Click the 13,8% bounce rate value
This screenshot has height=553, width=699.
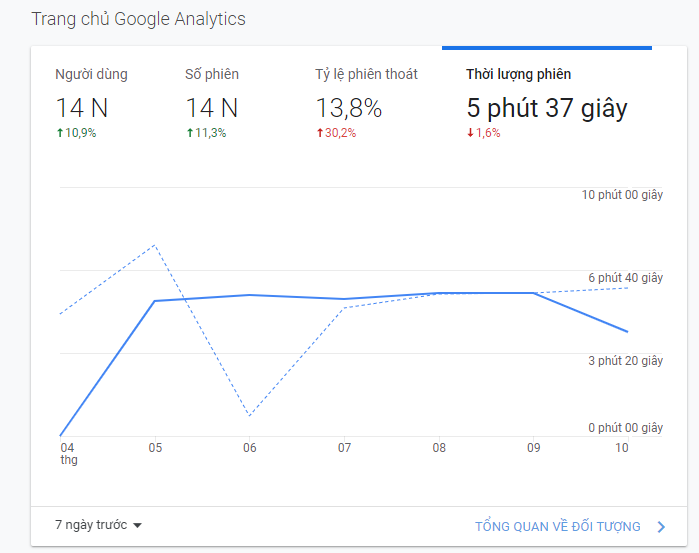coord(349,108)
